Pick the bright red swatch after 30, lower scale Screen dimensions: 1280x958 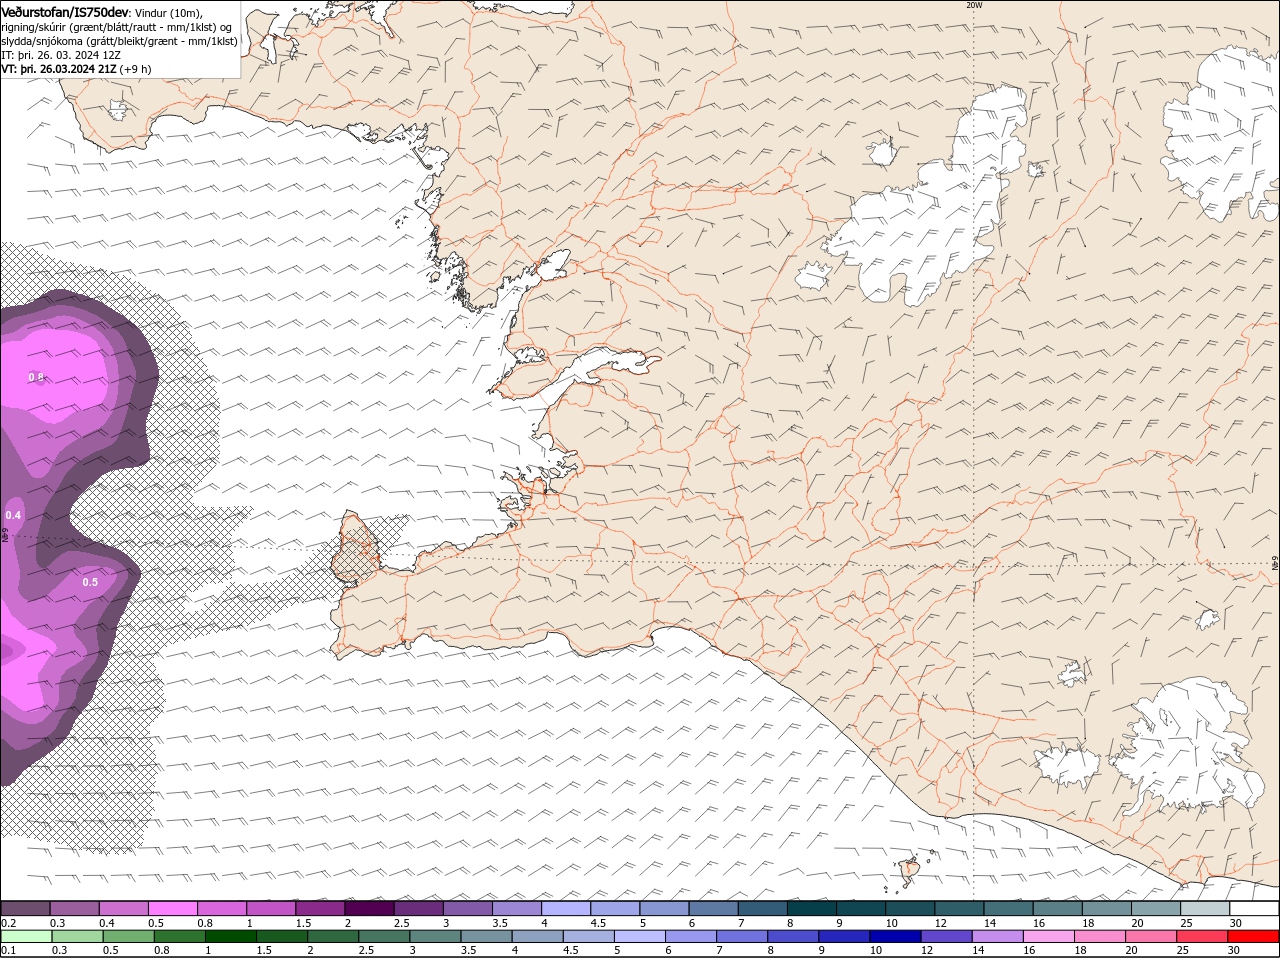point(1252,936)
